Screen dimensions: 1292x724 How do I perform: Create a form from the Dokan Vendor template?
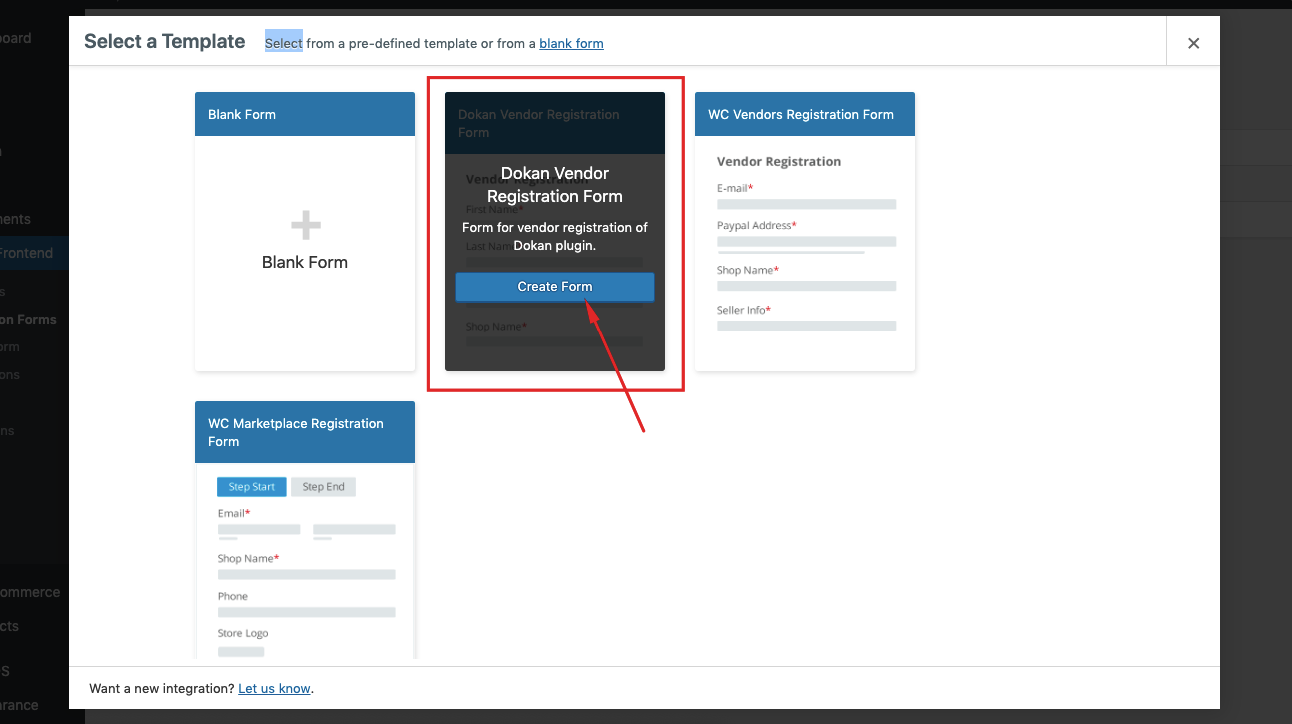tap(554, 287)
